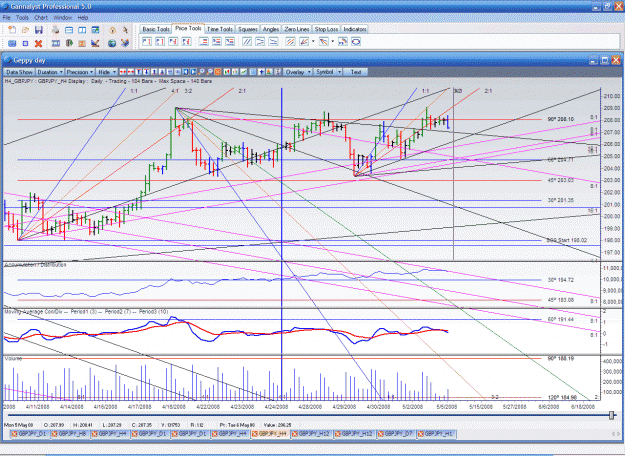Click the blue cross icon in chart toolbar

tap(261, 72)
